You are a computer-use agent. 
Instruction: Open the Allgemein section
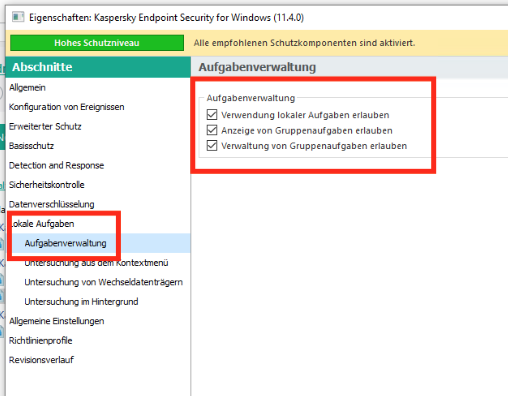27,88
